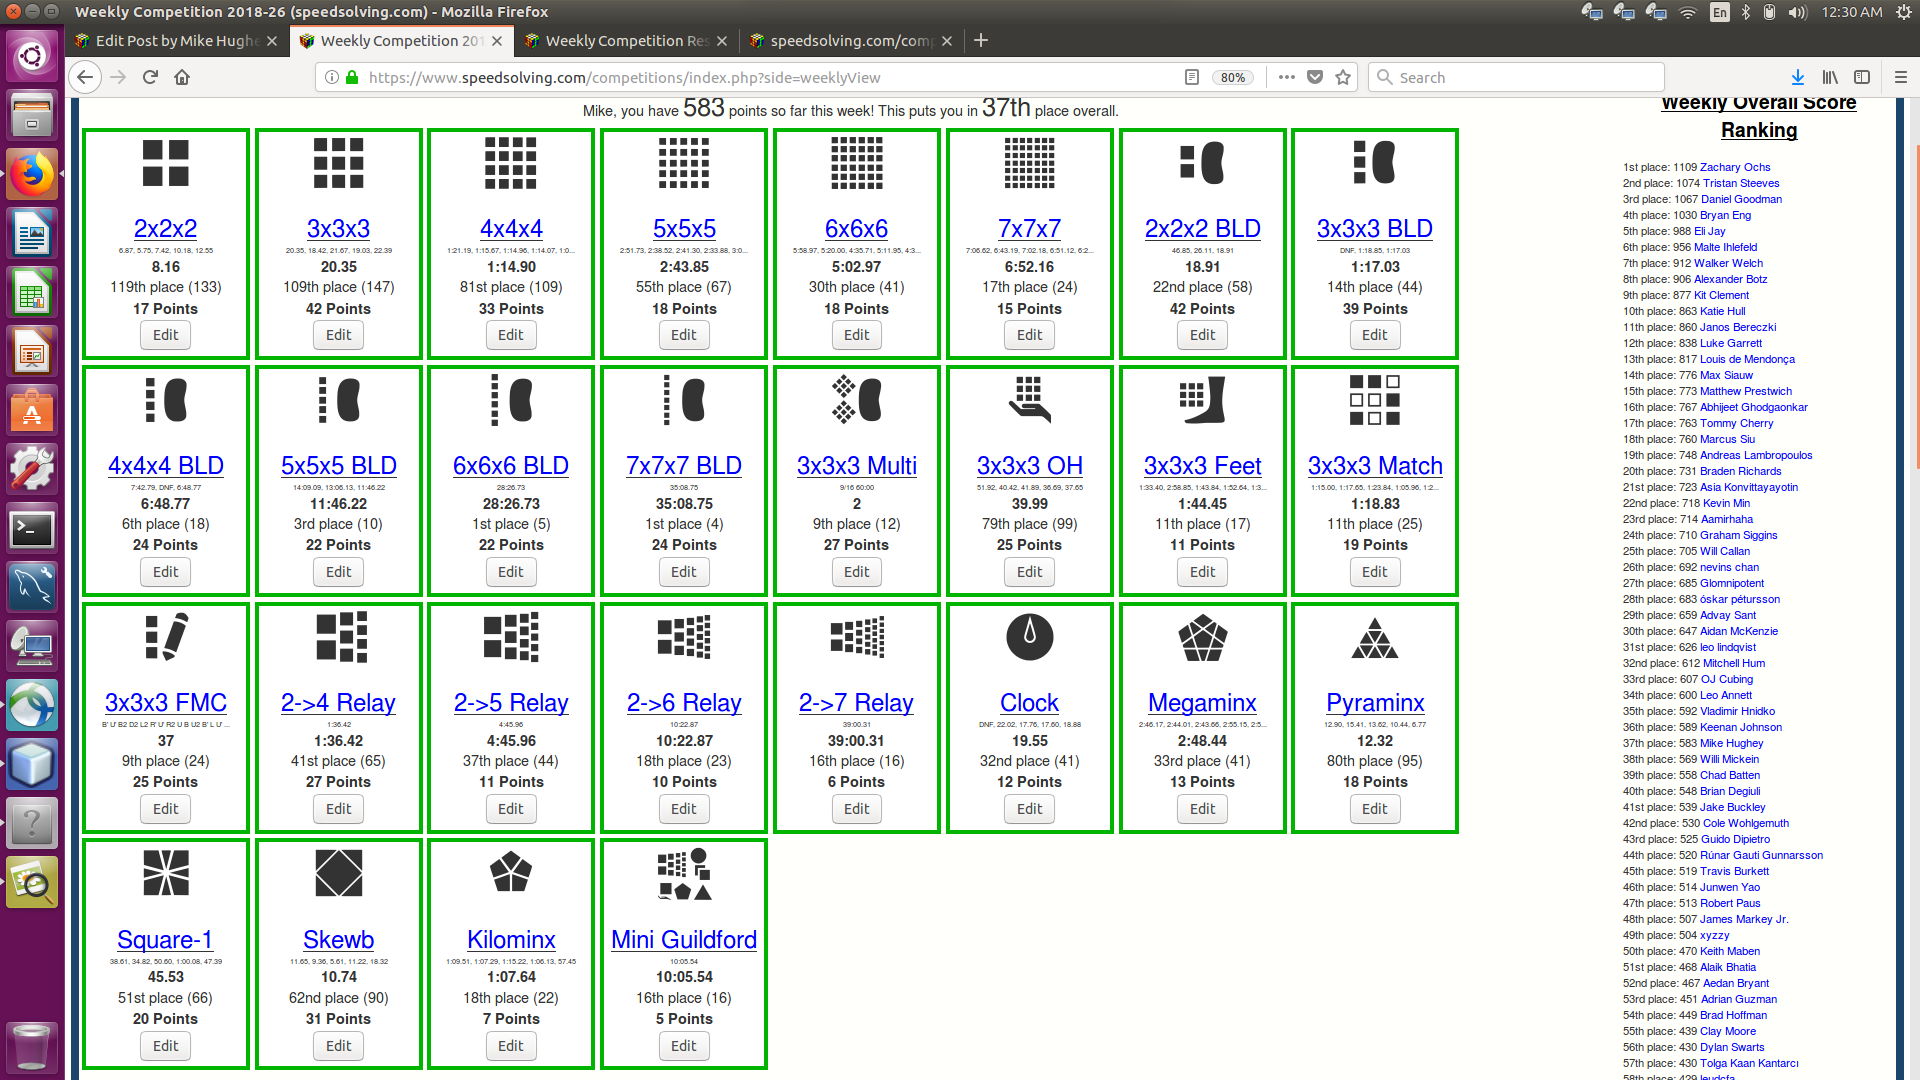1920x1080 pixels.
Task: Go to the Firefox home page
Action: [x=182, y=77]
